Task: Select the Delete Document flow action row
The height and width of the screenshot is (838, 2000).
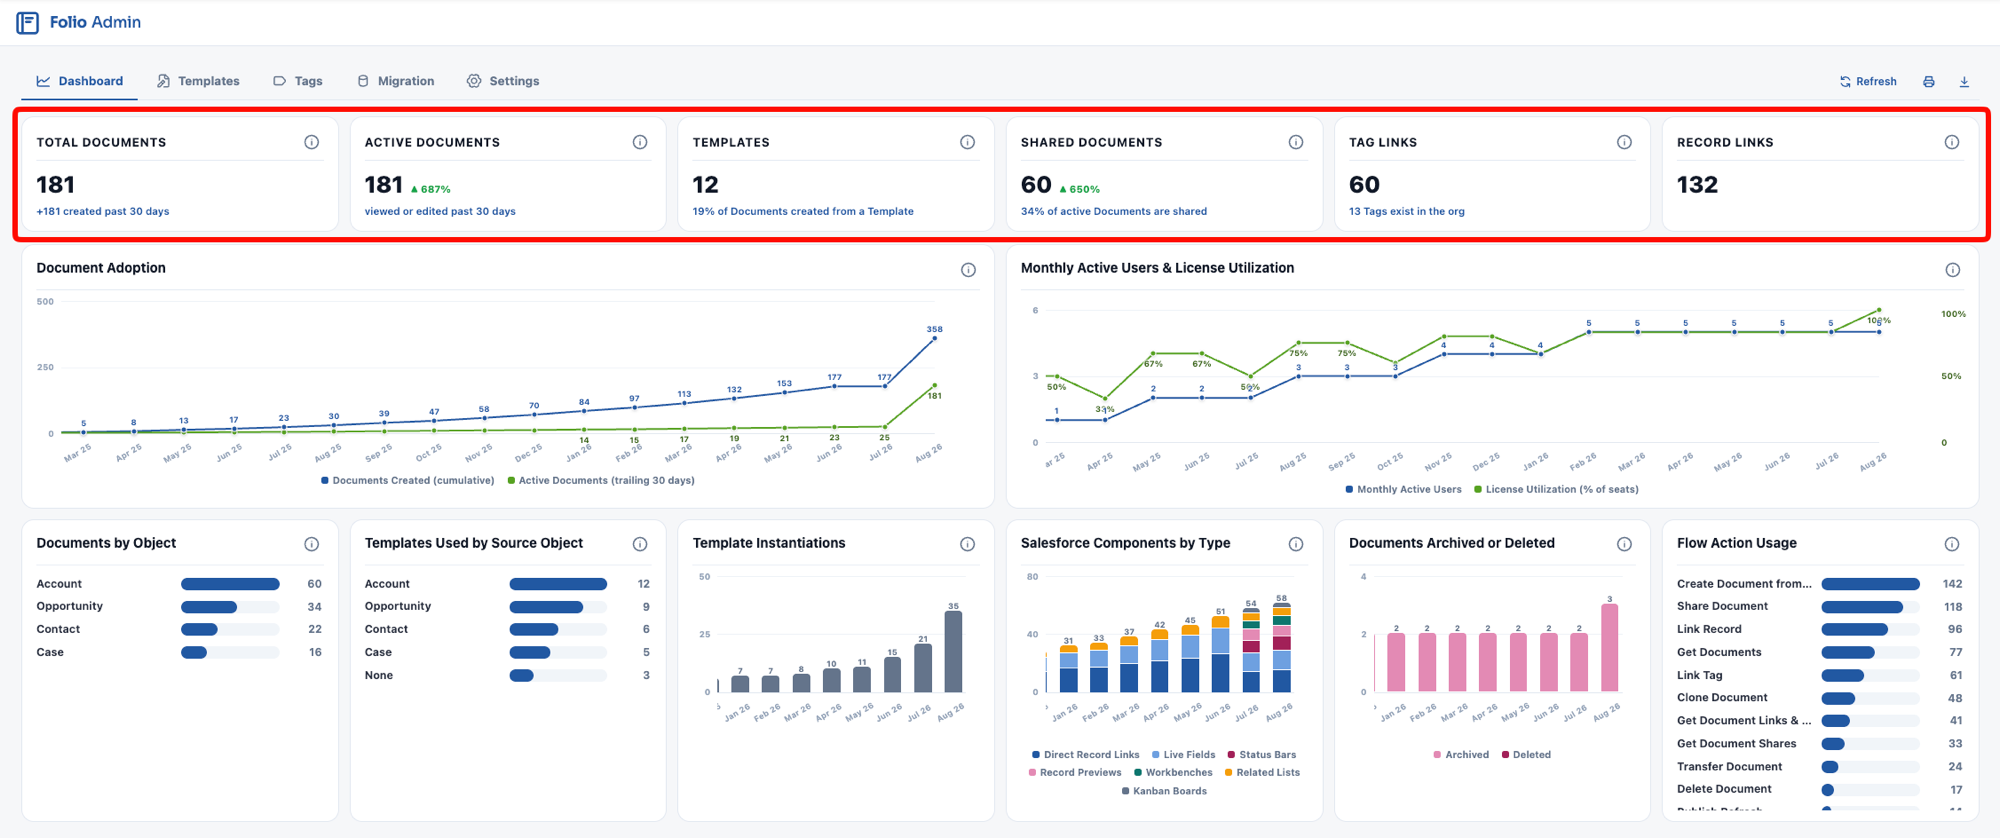Action: click(x=1820, y=790)
